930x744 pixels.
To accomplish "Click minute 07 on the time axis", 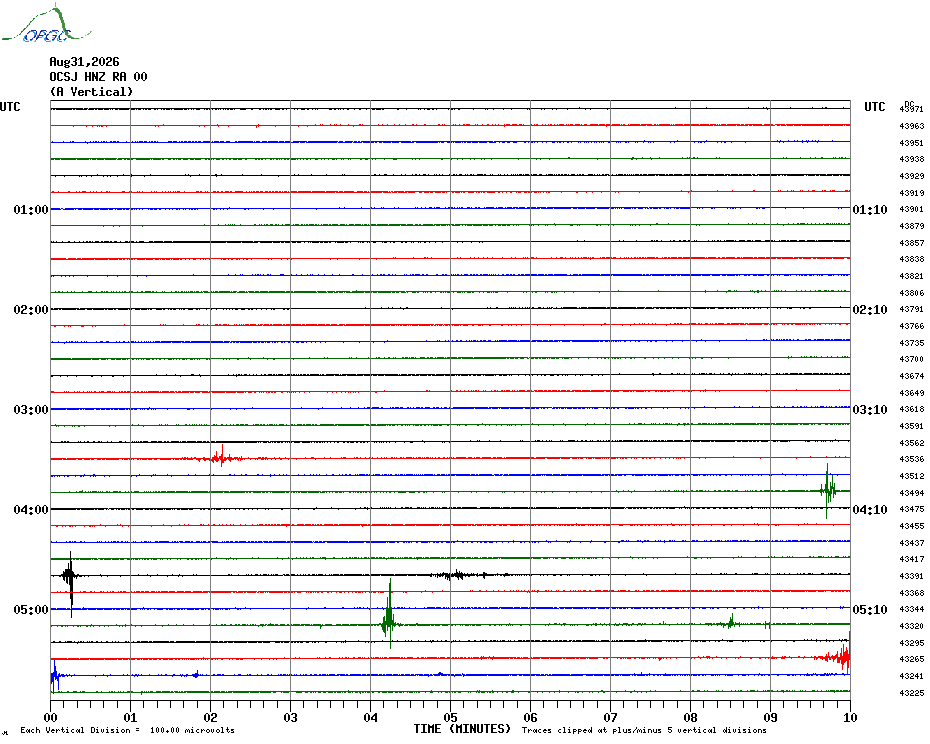I will 610,717.
